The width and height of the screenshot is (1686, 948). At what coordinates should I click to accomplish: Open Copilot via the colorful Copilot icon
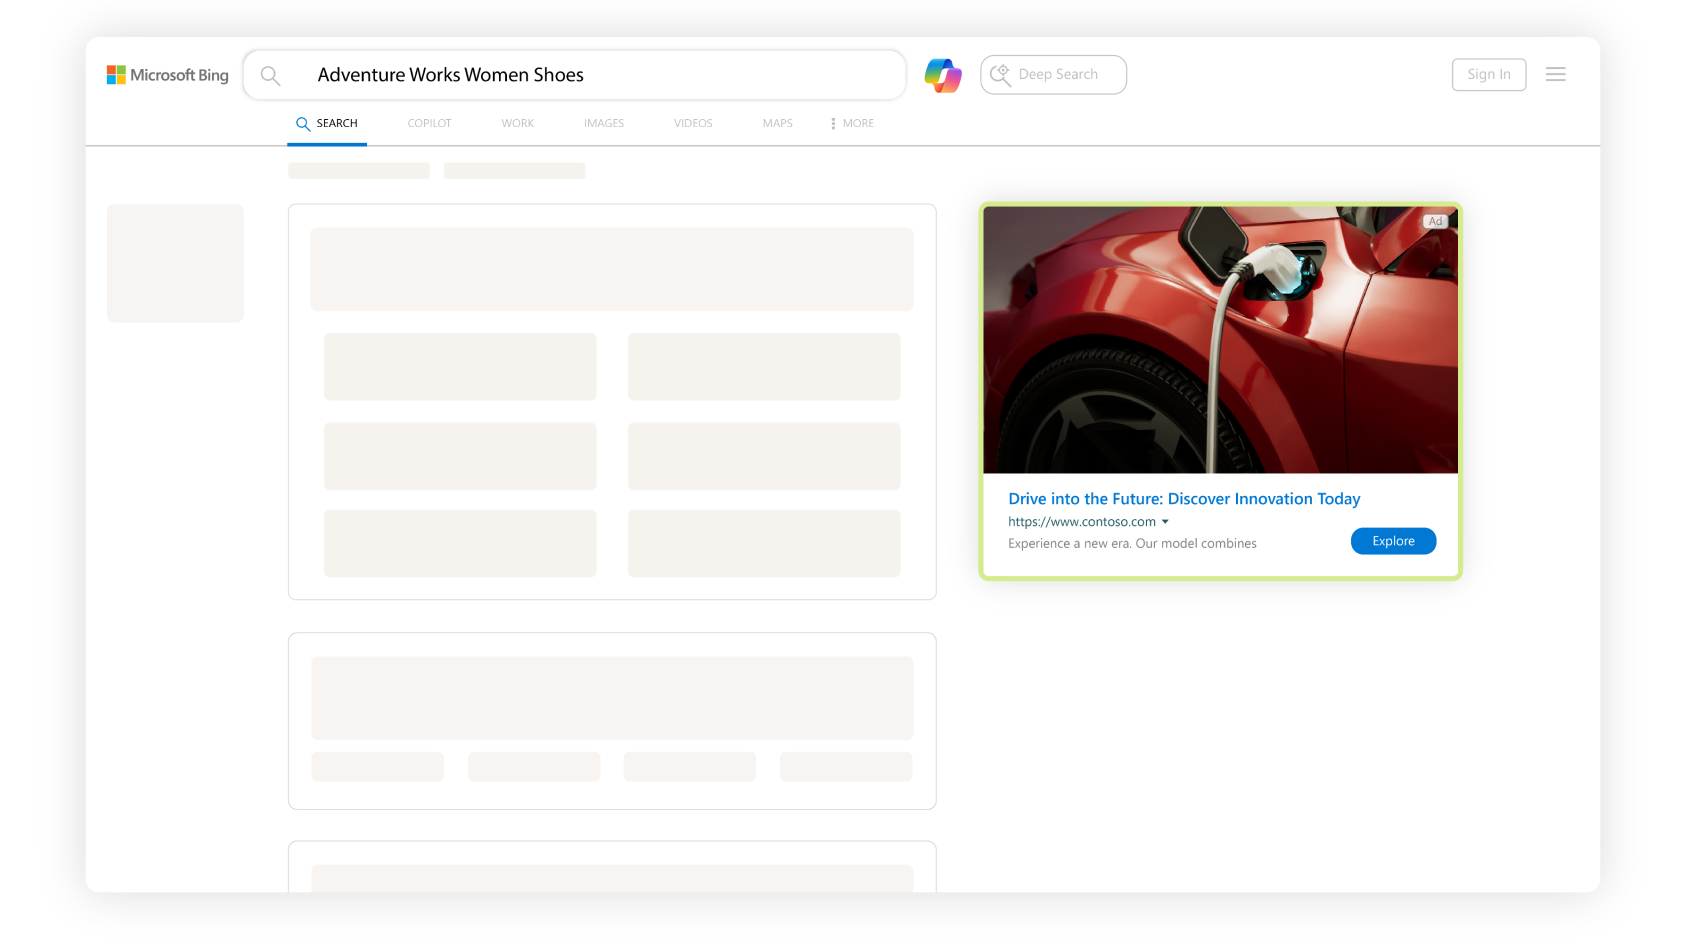click(942, 75)
